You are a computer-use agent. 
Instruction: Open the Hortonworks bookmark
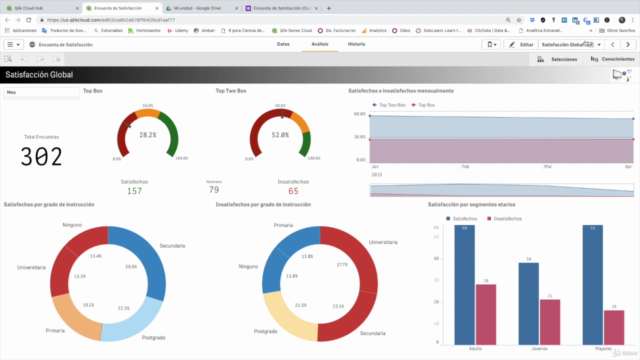(x=144, y=31)
